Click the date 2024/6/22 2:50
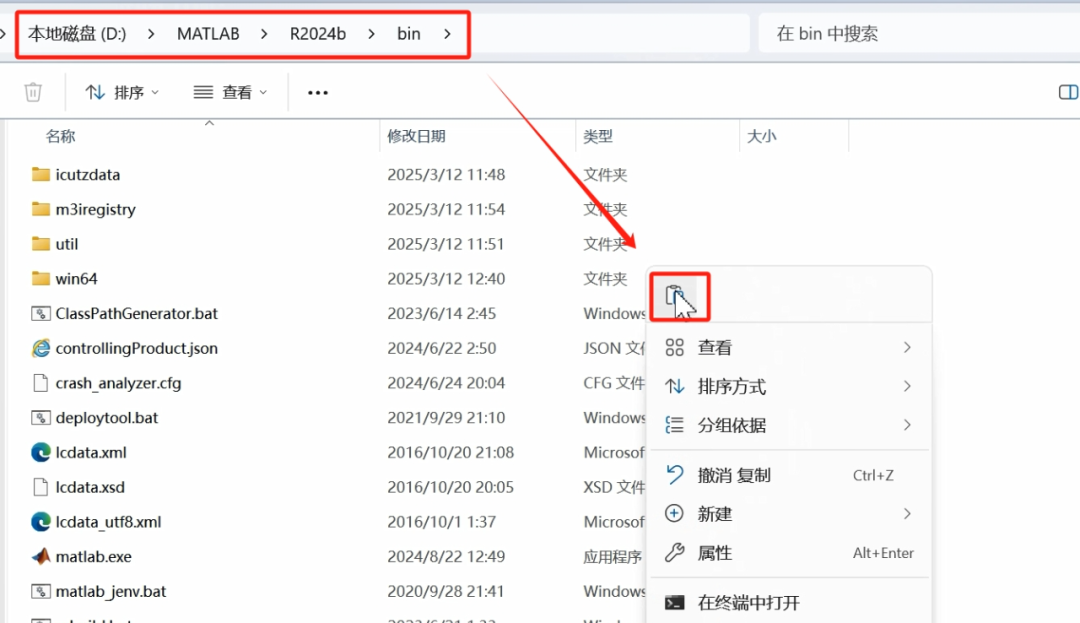 tap(442, 348)
